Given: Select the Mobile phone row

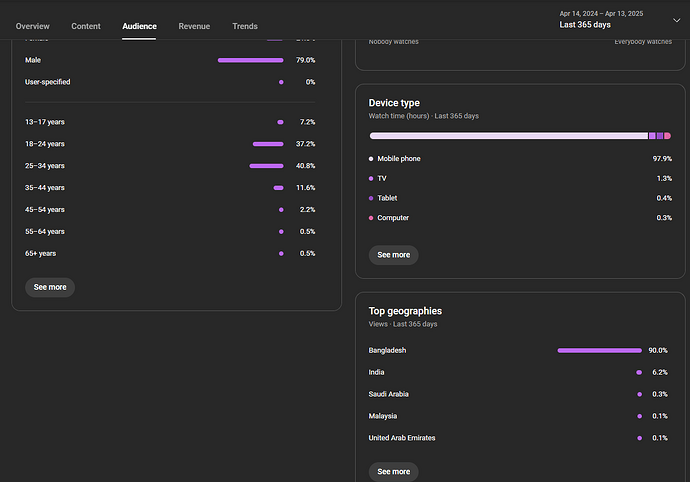Looking at the screenshot, I should click(520, 158).
